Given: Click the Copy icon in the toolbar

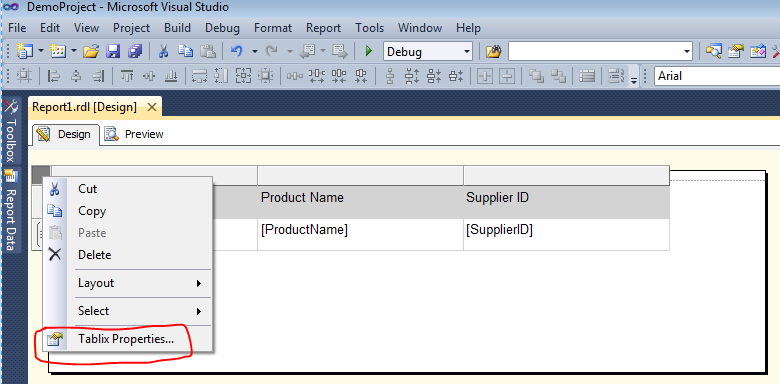Looking at the screenshot, I should [186, 51].
